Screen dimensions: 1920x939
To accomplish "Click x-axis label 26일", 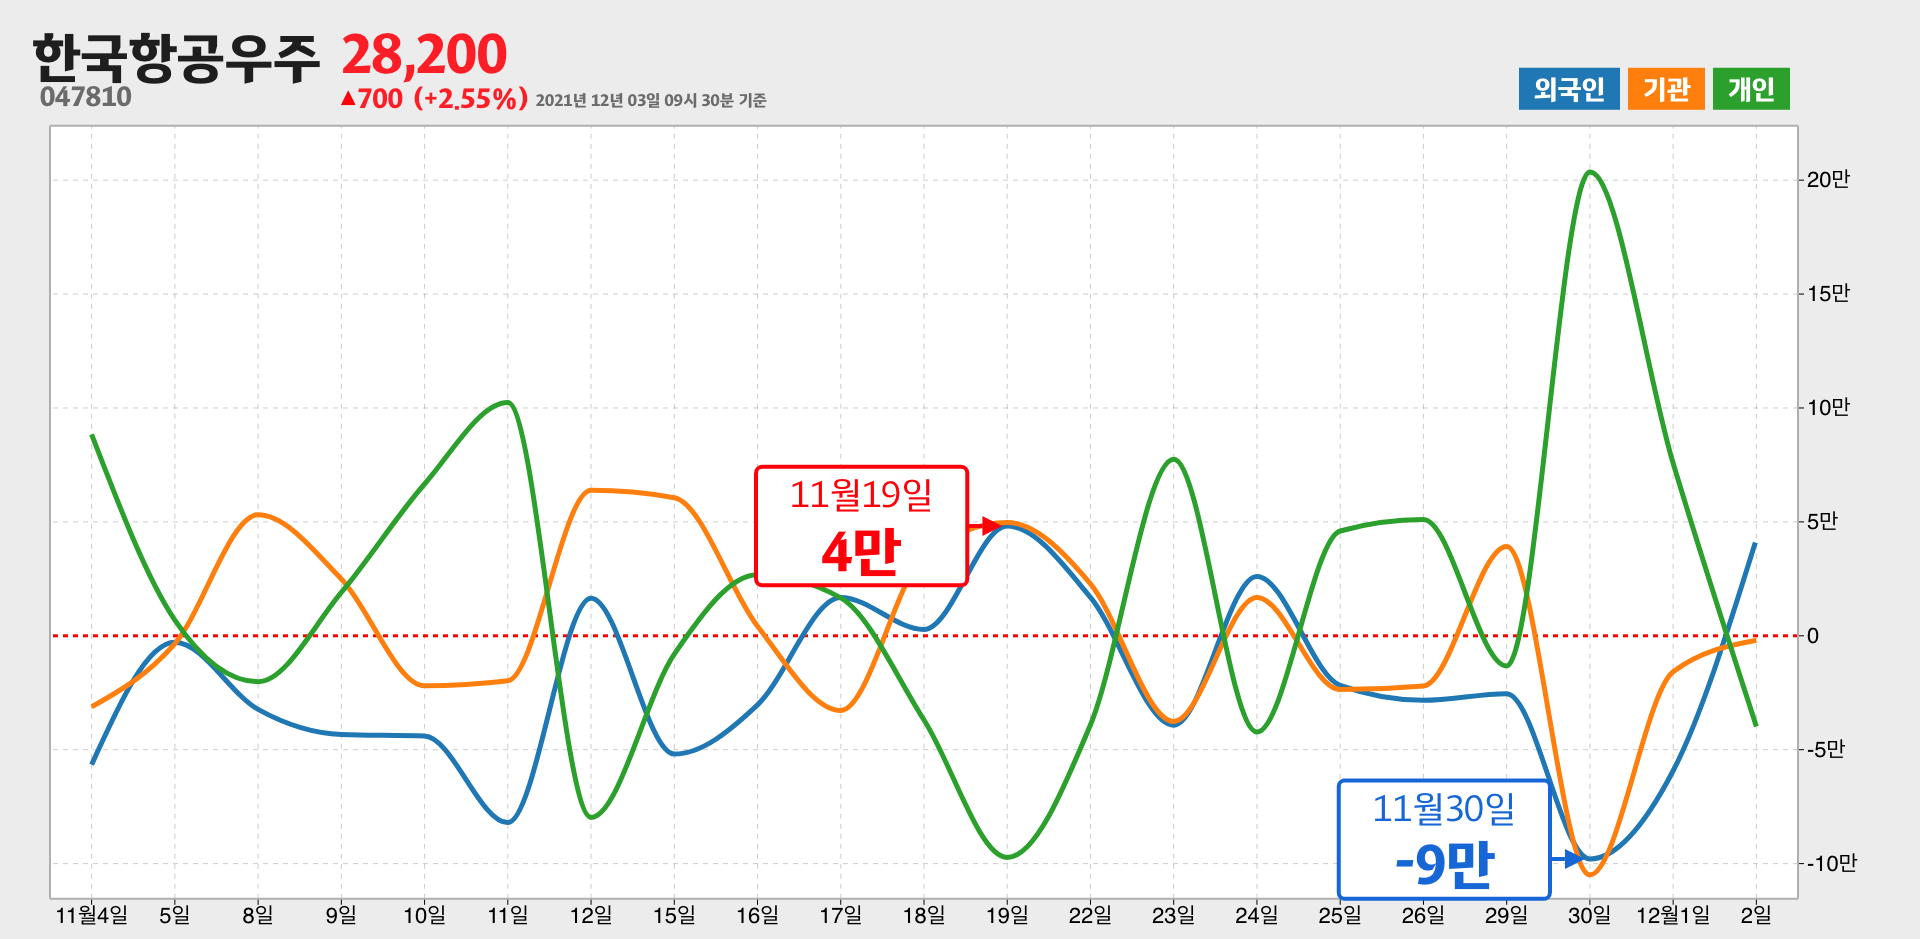I will click(1423, 915).
